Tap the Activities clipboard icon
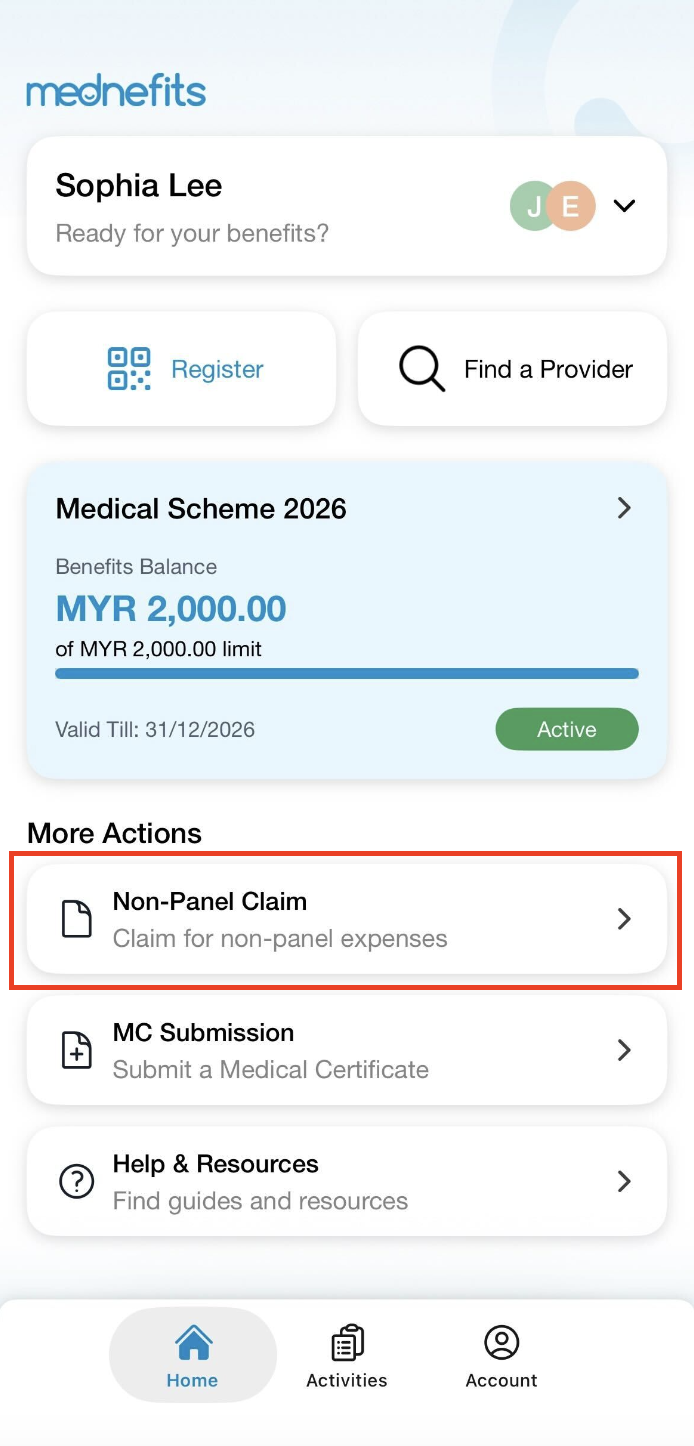 point(347,1343)
